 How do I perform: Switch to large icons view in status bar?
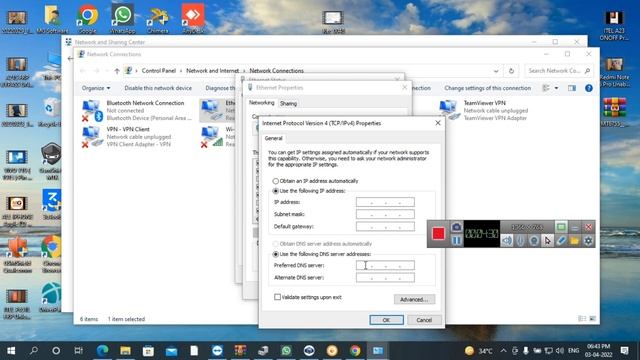(593, 318)
